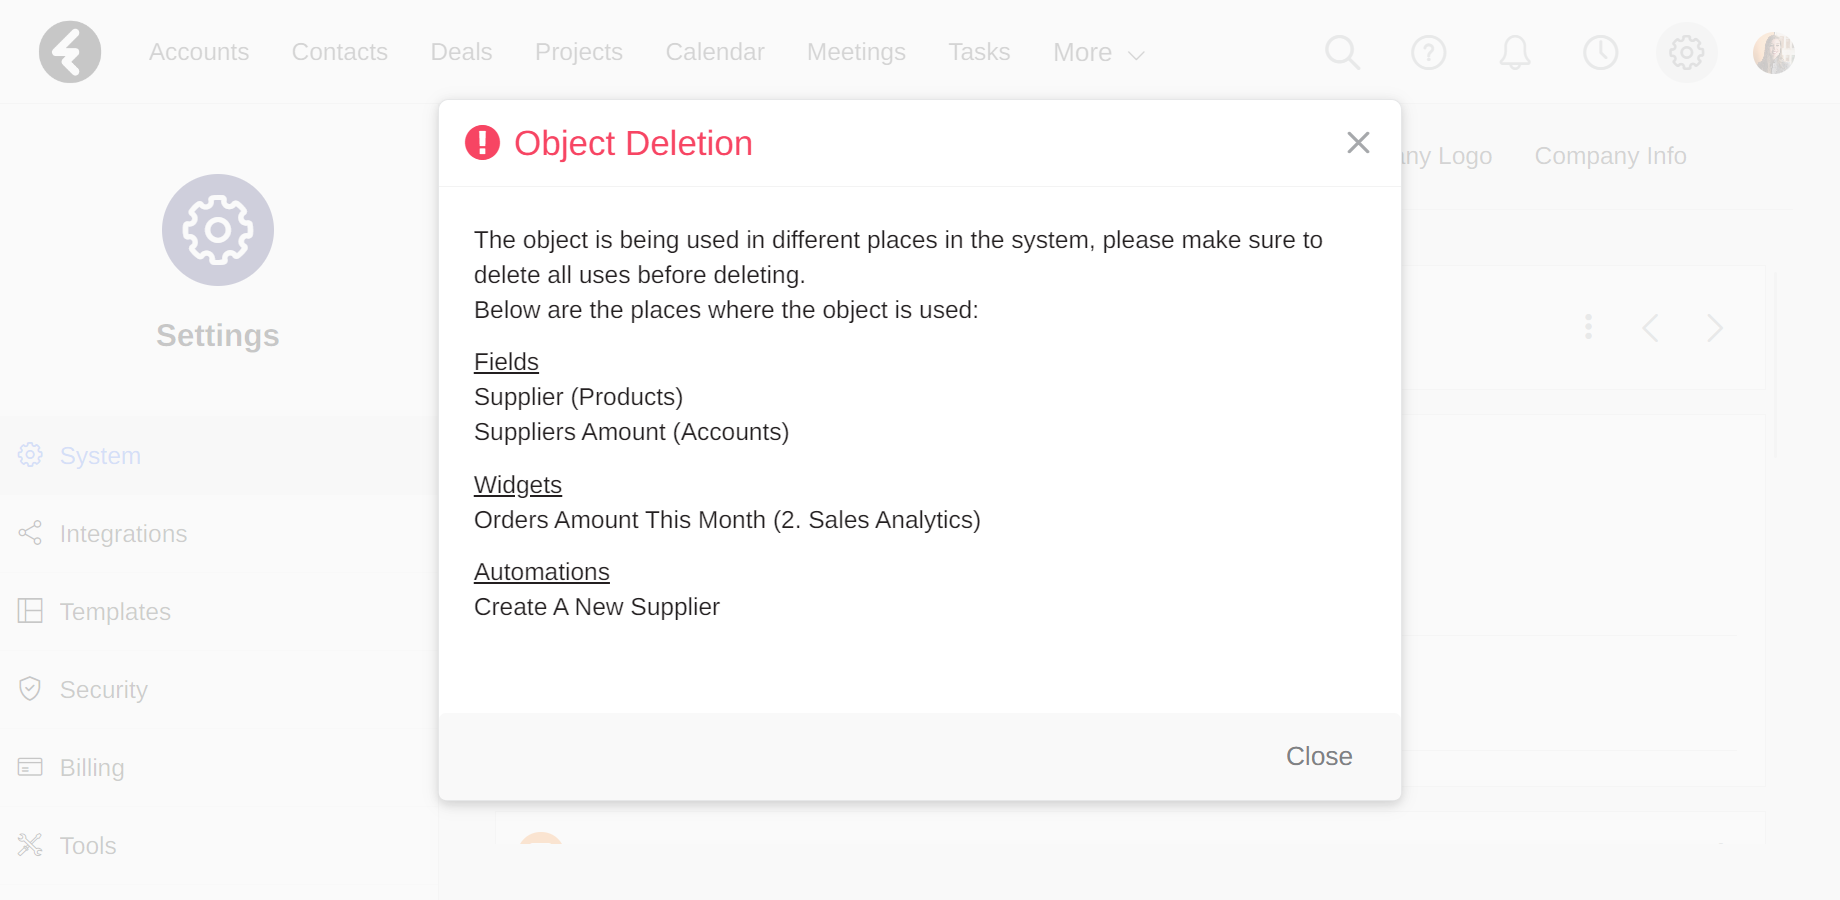Open the Deals menu item

click(x=461, y=52)
